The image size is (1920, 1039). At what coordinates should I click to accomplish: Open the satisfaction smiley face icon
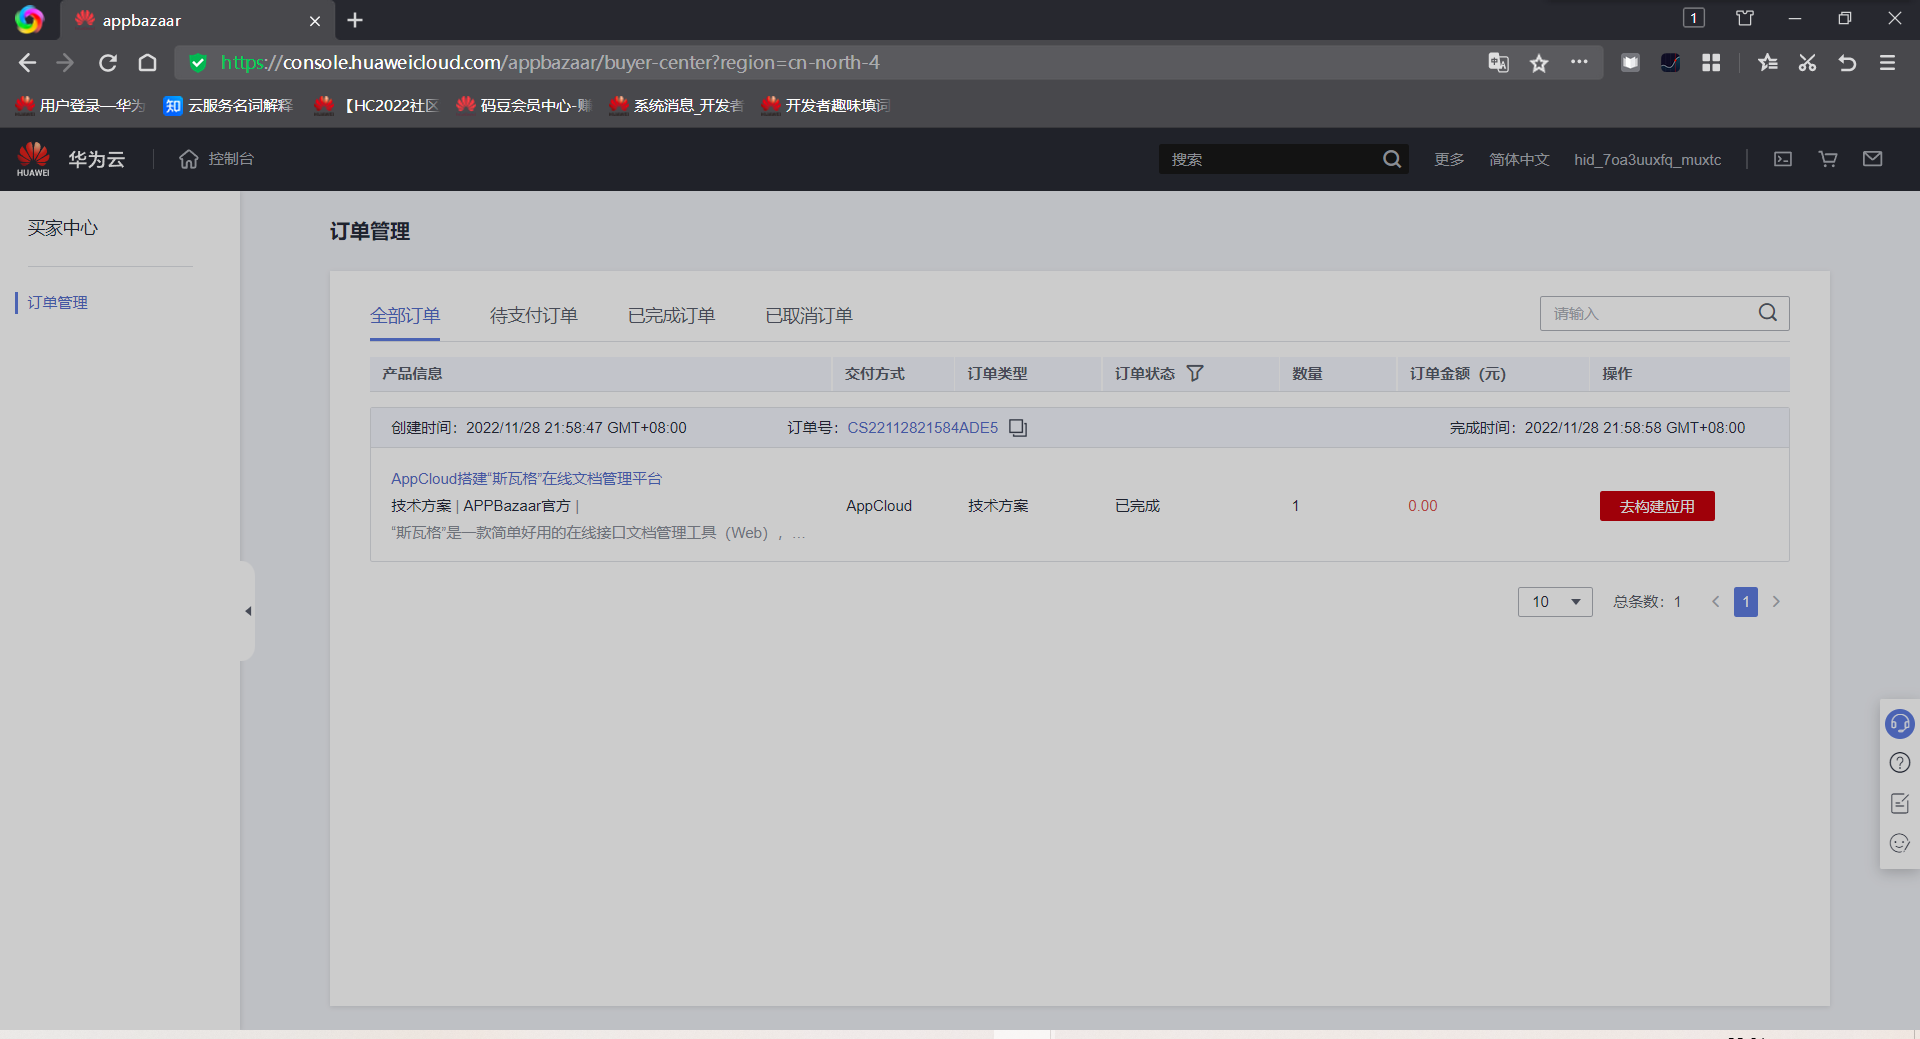1900,843
